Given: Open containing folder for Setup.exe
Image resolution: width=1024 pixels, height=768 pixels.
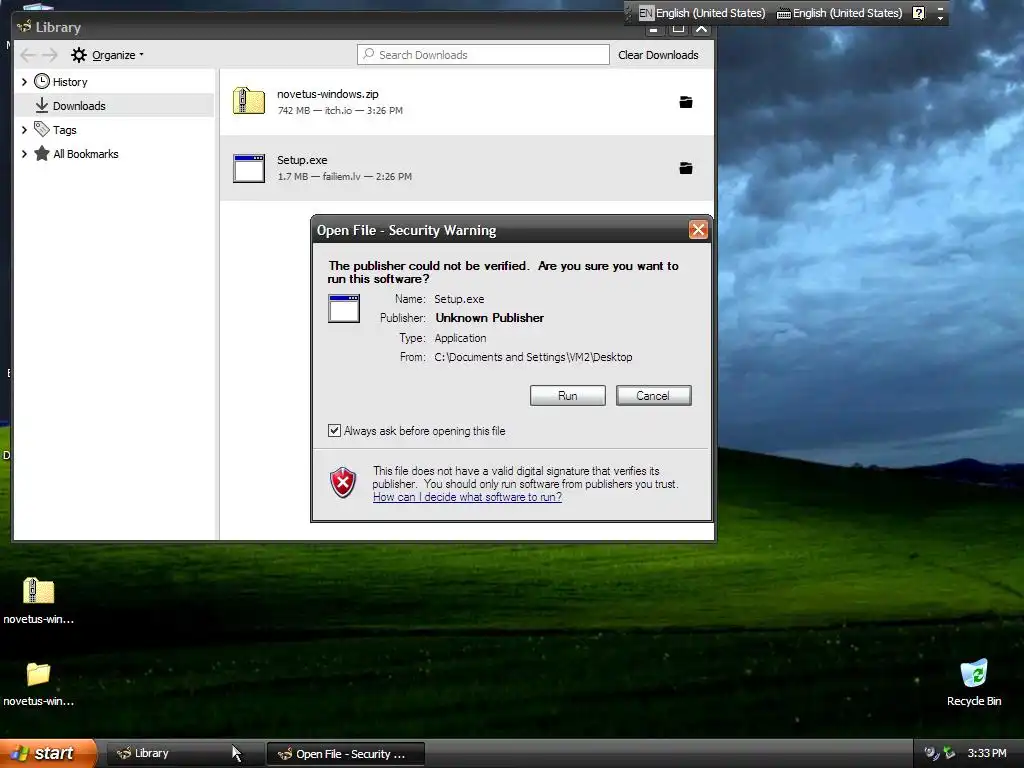Looking at the screenshot, I should (x=686, y=168).
